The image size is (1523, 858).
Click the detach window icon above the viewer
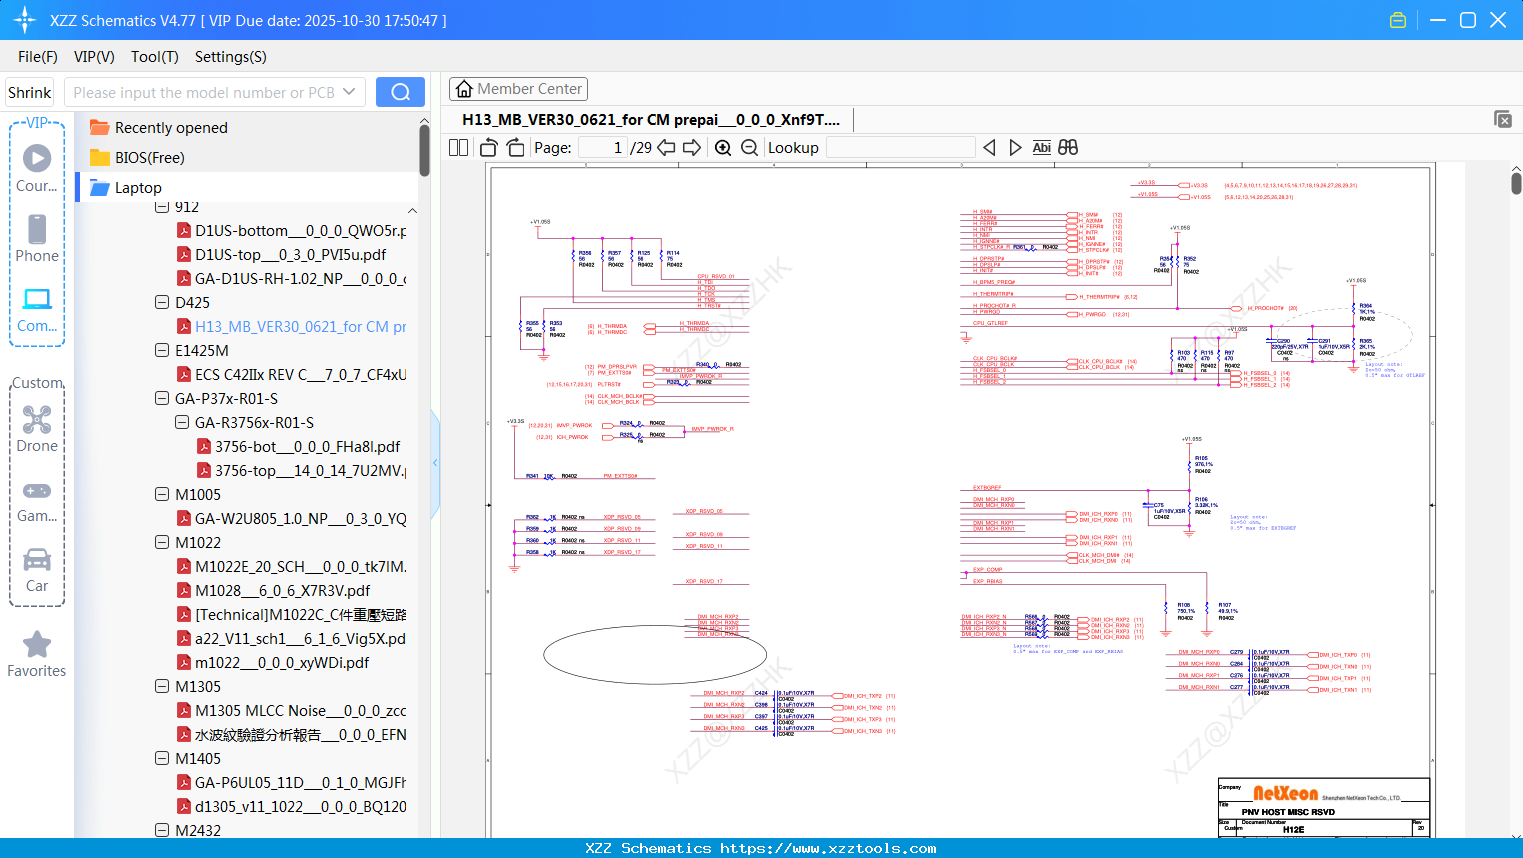1503,119
